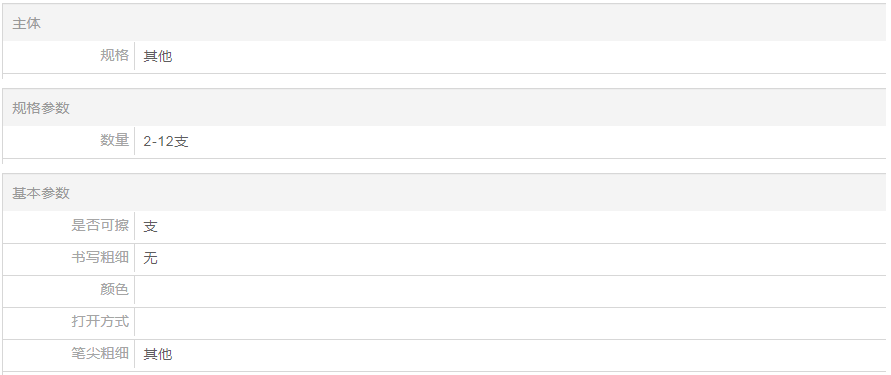Click the 其他 value beside 笔尖粗细
Image resolution: width=891 pixels, height=375 pixels.
click(157, 355)
